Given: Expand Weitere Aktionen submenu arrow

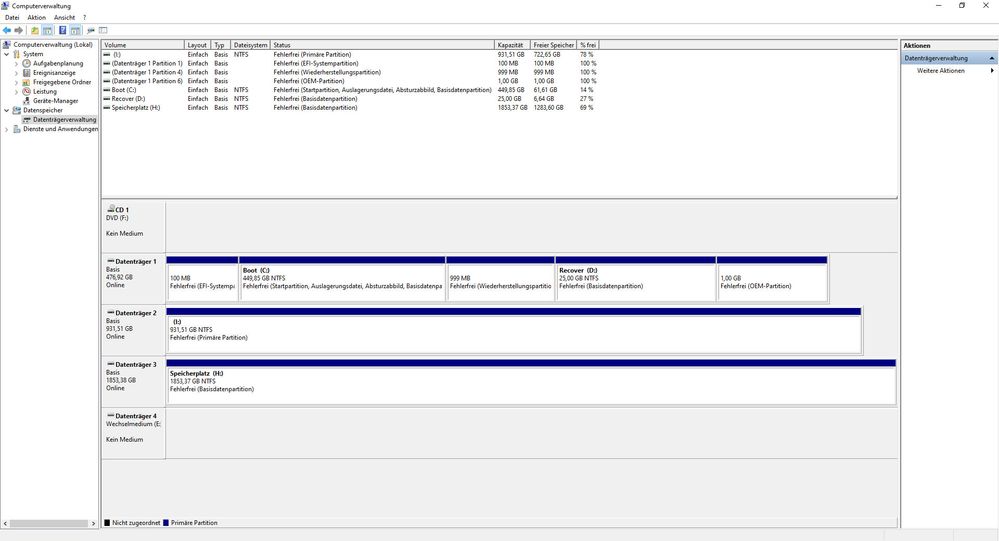Looking at the screenshot, I should (992, 71).
